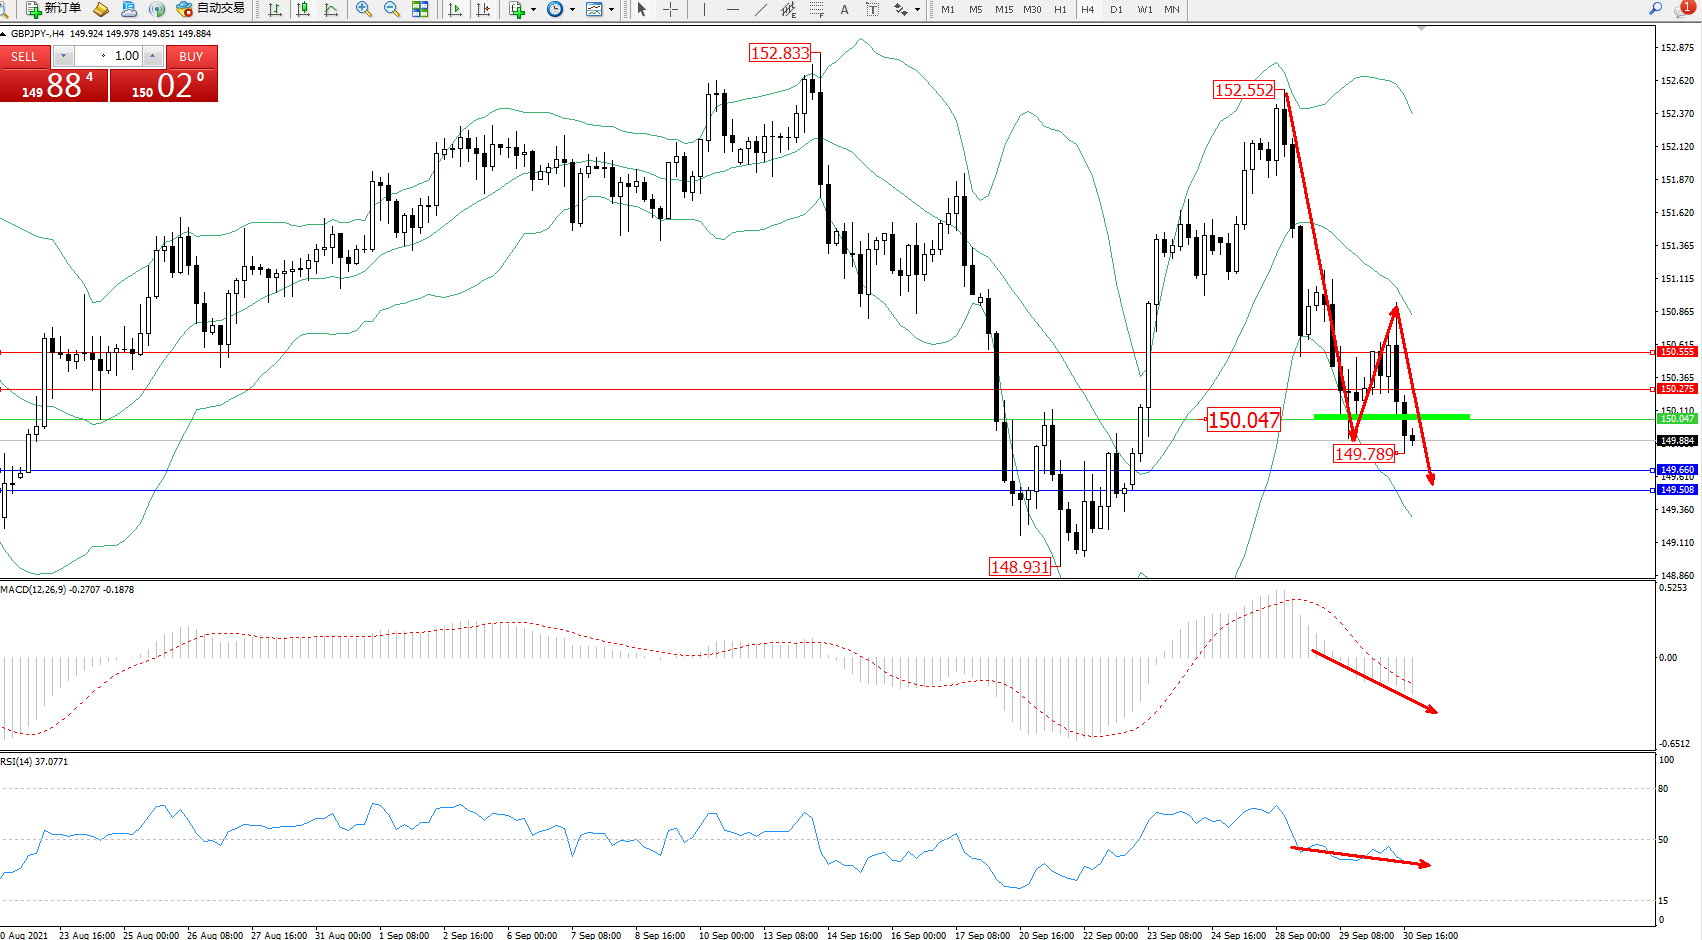Draw a horizontal line tool
This screenshot has height=940, width=1702.
pos(733,9)
